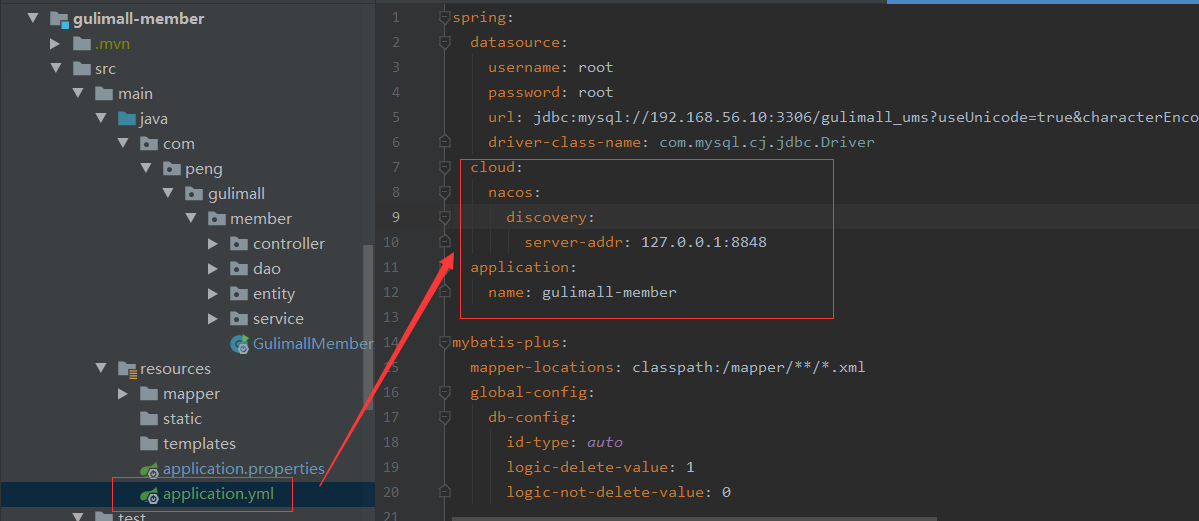Click the gulimall-member module folder icon
This screenshot has width=1199, height=521.
(x=58, y=19)
